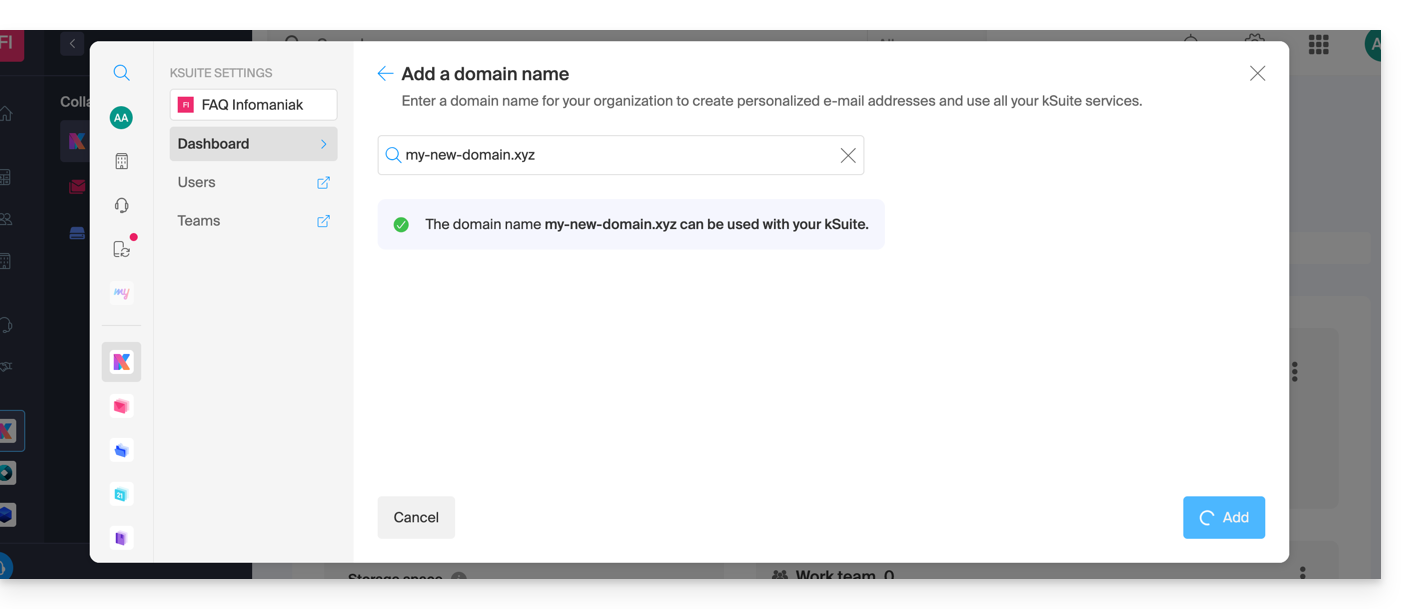The image size is (1411, 609).
Task: Click the support headset icon
Action: [x=121, y=206]
